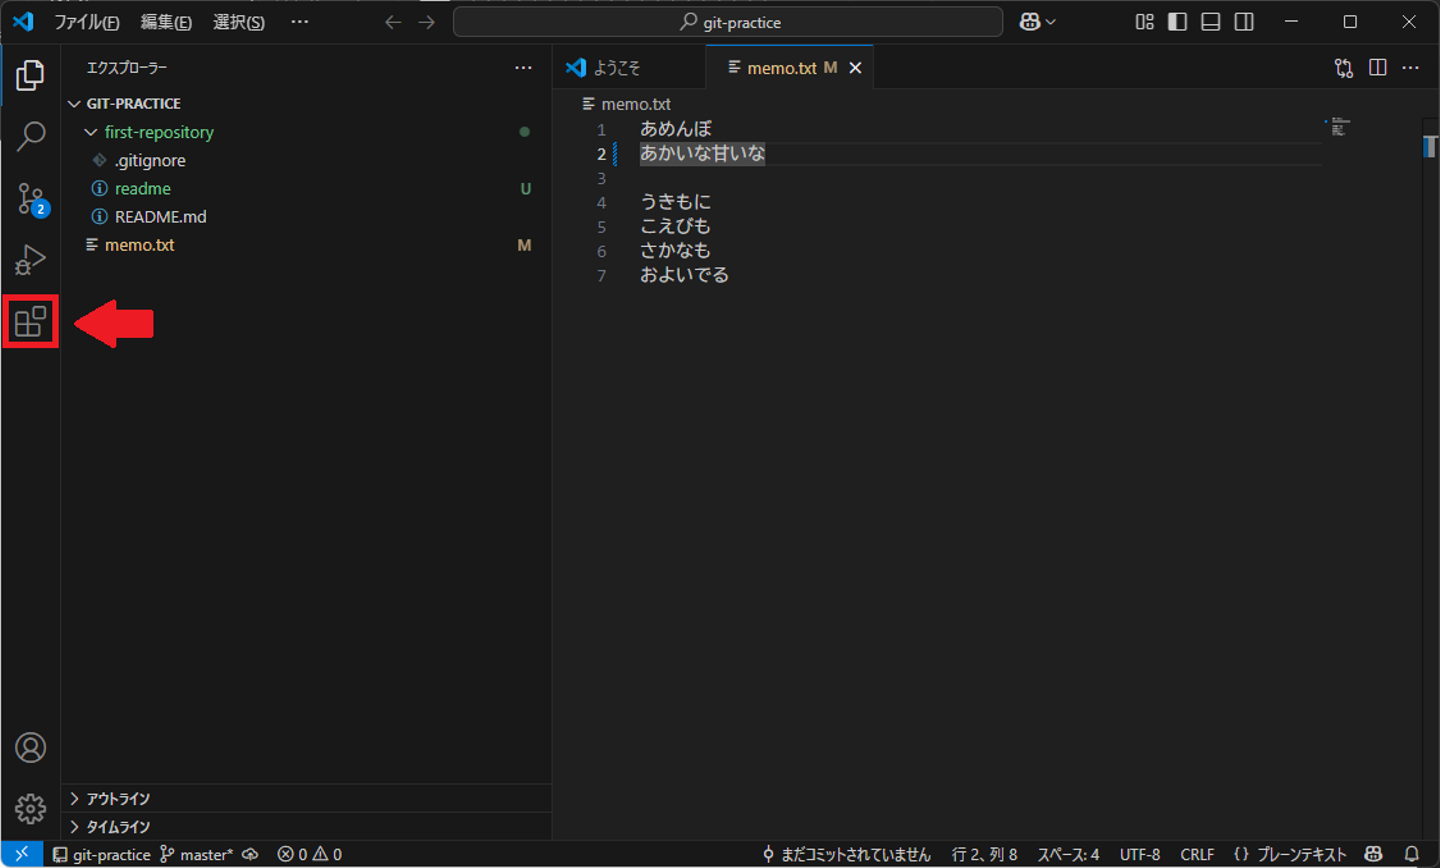Open README.md in the explorer
Image resolution: width=1440 pixels, height=868 pixels.
[161, 217]
